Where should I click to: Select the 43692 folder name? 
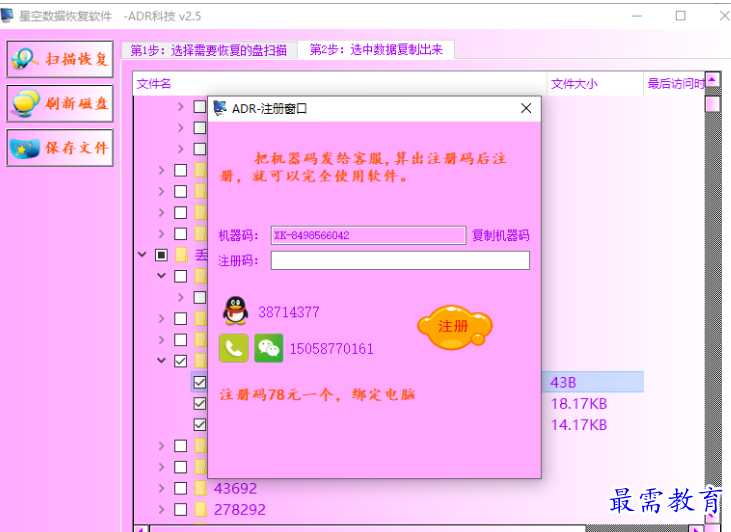tap(235, 488)
